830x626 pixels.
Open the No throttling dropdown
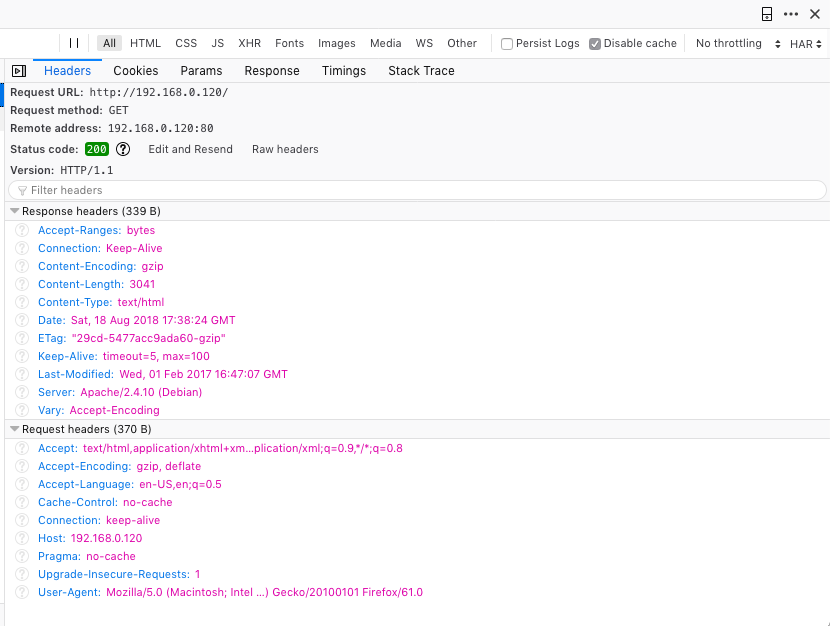729,43
